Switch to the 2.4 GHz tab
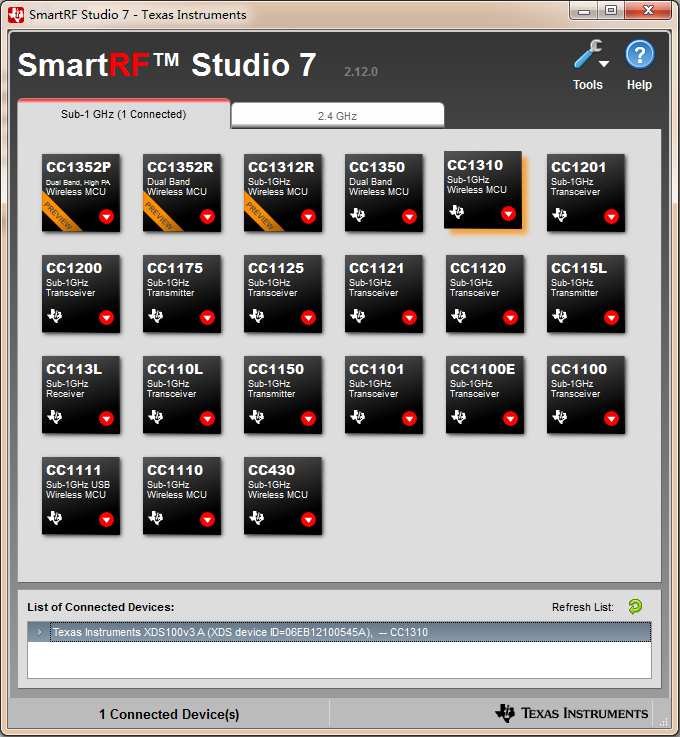 [337, 116]
